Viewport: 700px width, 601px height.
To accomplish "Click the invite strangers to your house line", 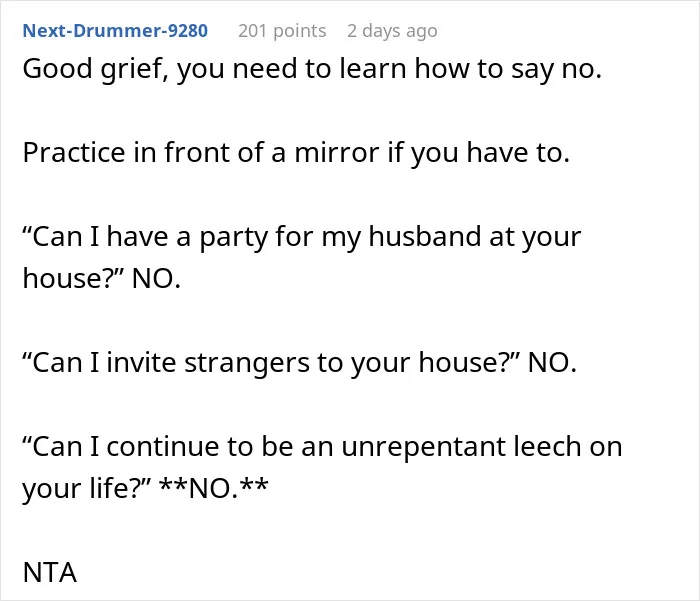I will tap(300, 363).
